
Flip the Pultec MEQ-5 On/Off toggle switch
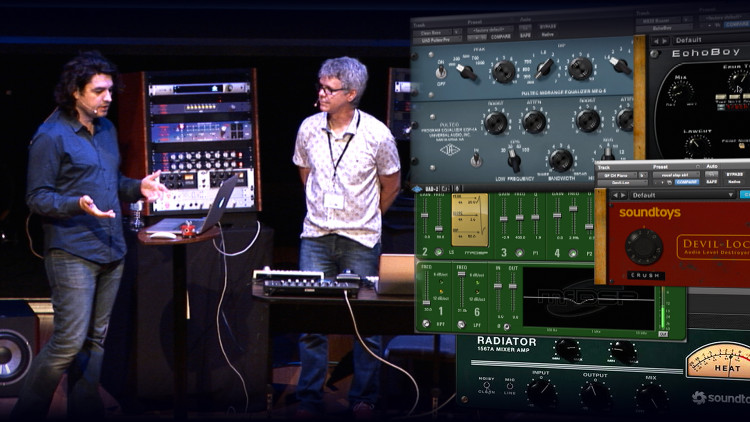[441, 72]
